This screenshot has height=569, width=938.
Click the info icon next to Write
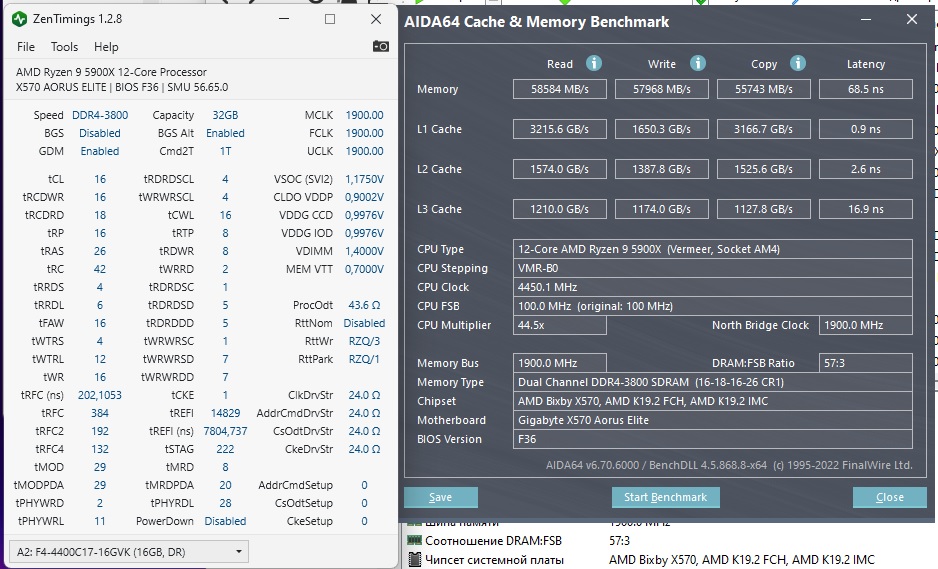[696, 63]
